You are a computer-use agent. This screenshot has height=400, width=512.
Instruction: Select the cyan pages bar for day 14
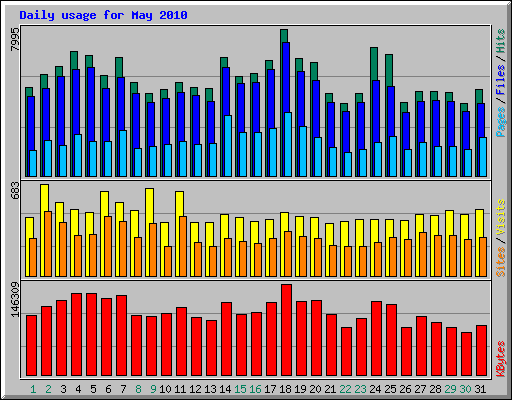pos(228,146)
